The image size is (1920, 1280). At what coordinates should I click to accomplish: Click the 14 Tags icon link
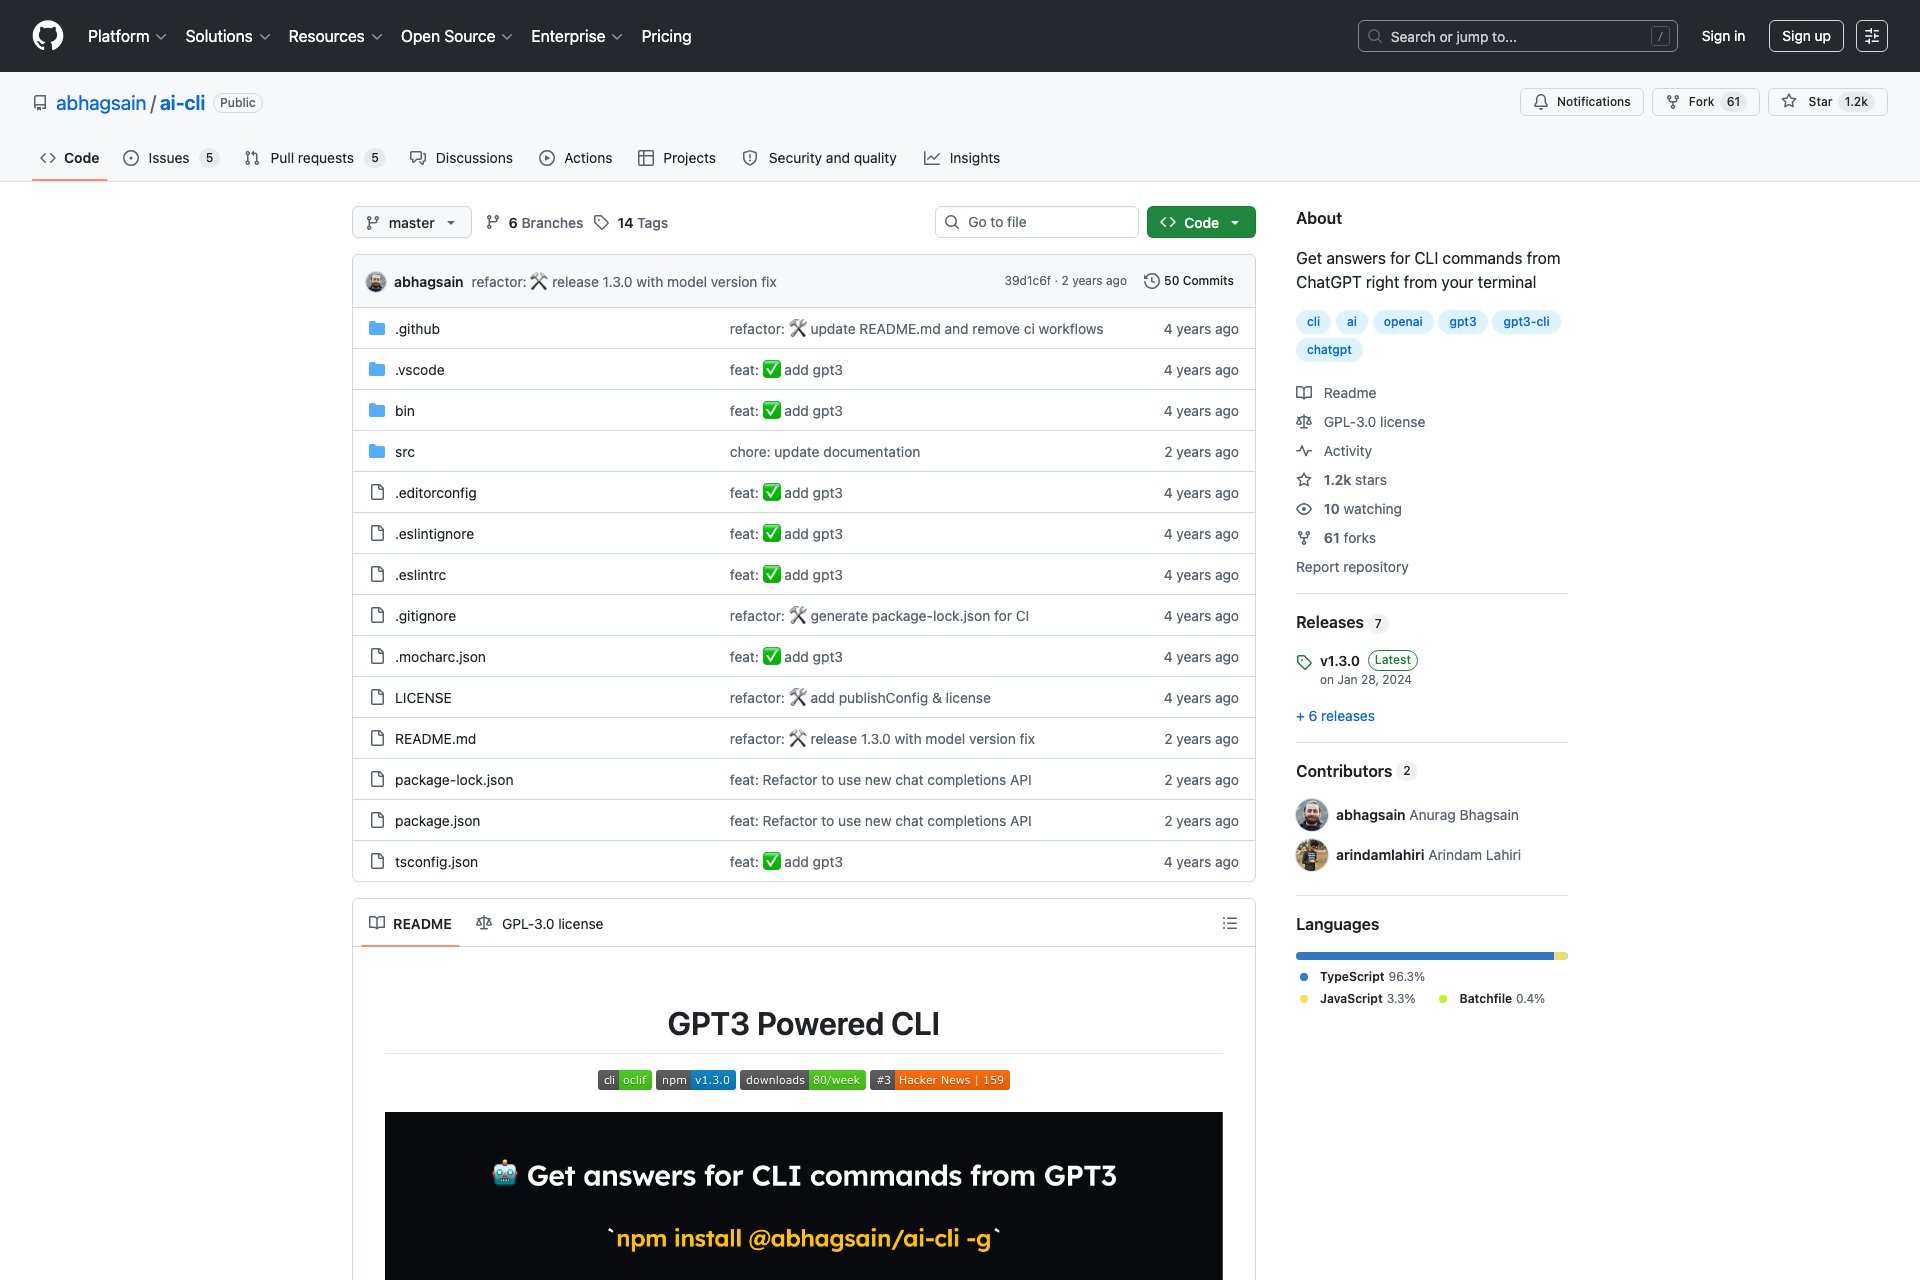(631, 223)
